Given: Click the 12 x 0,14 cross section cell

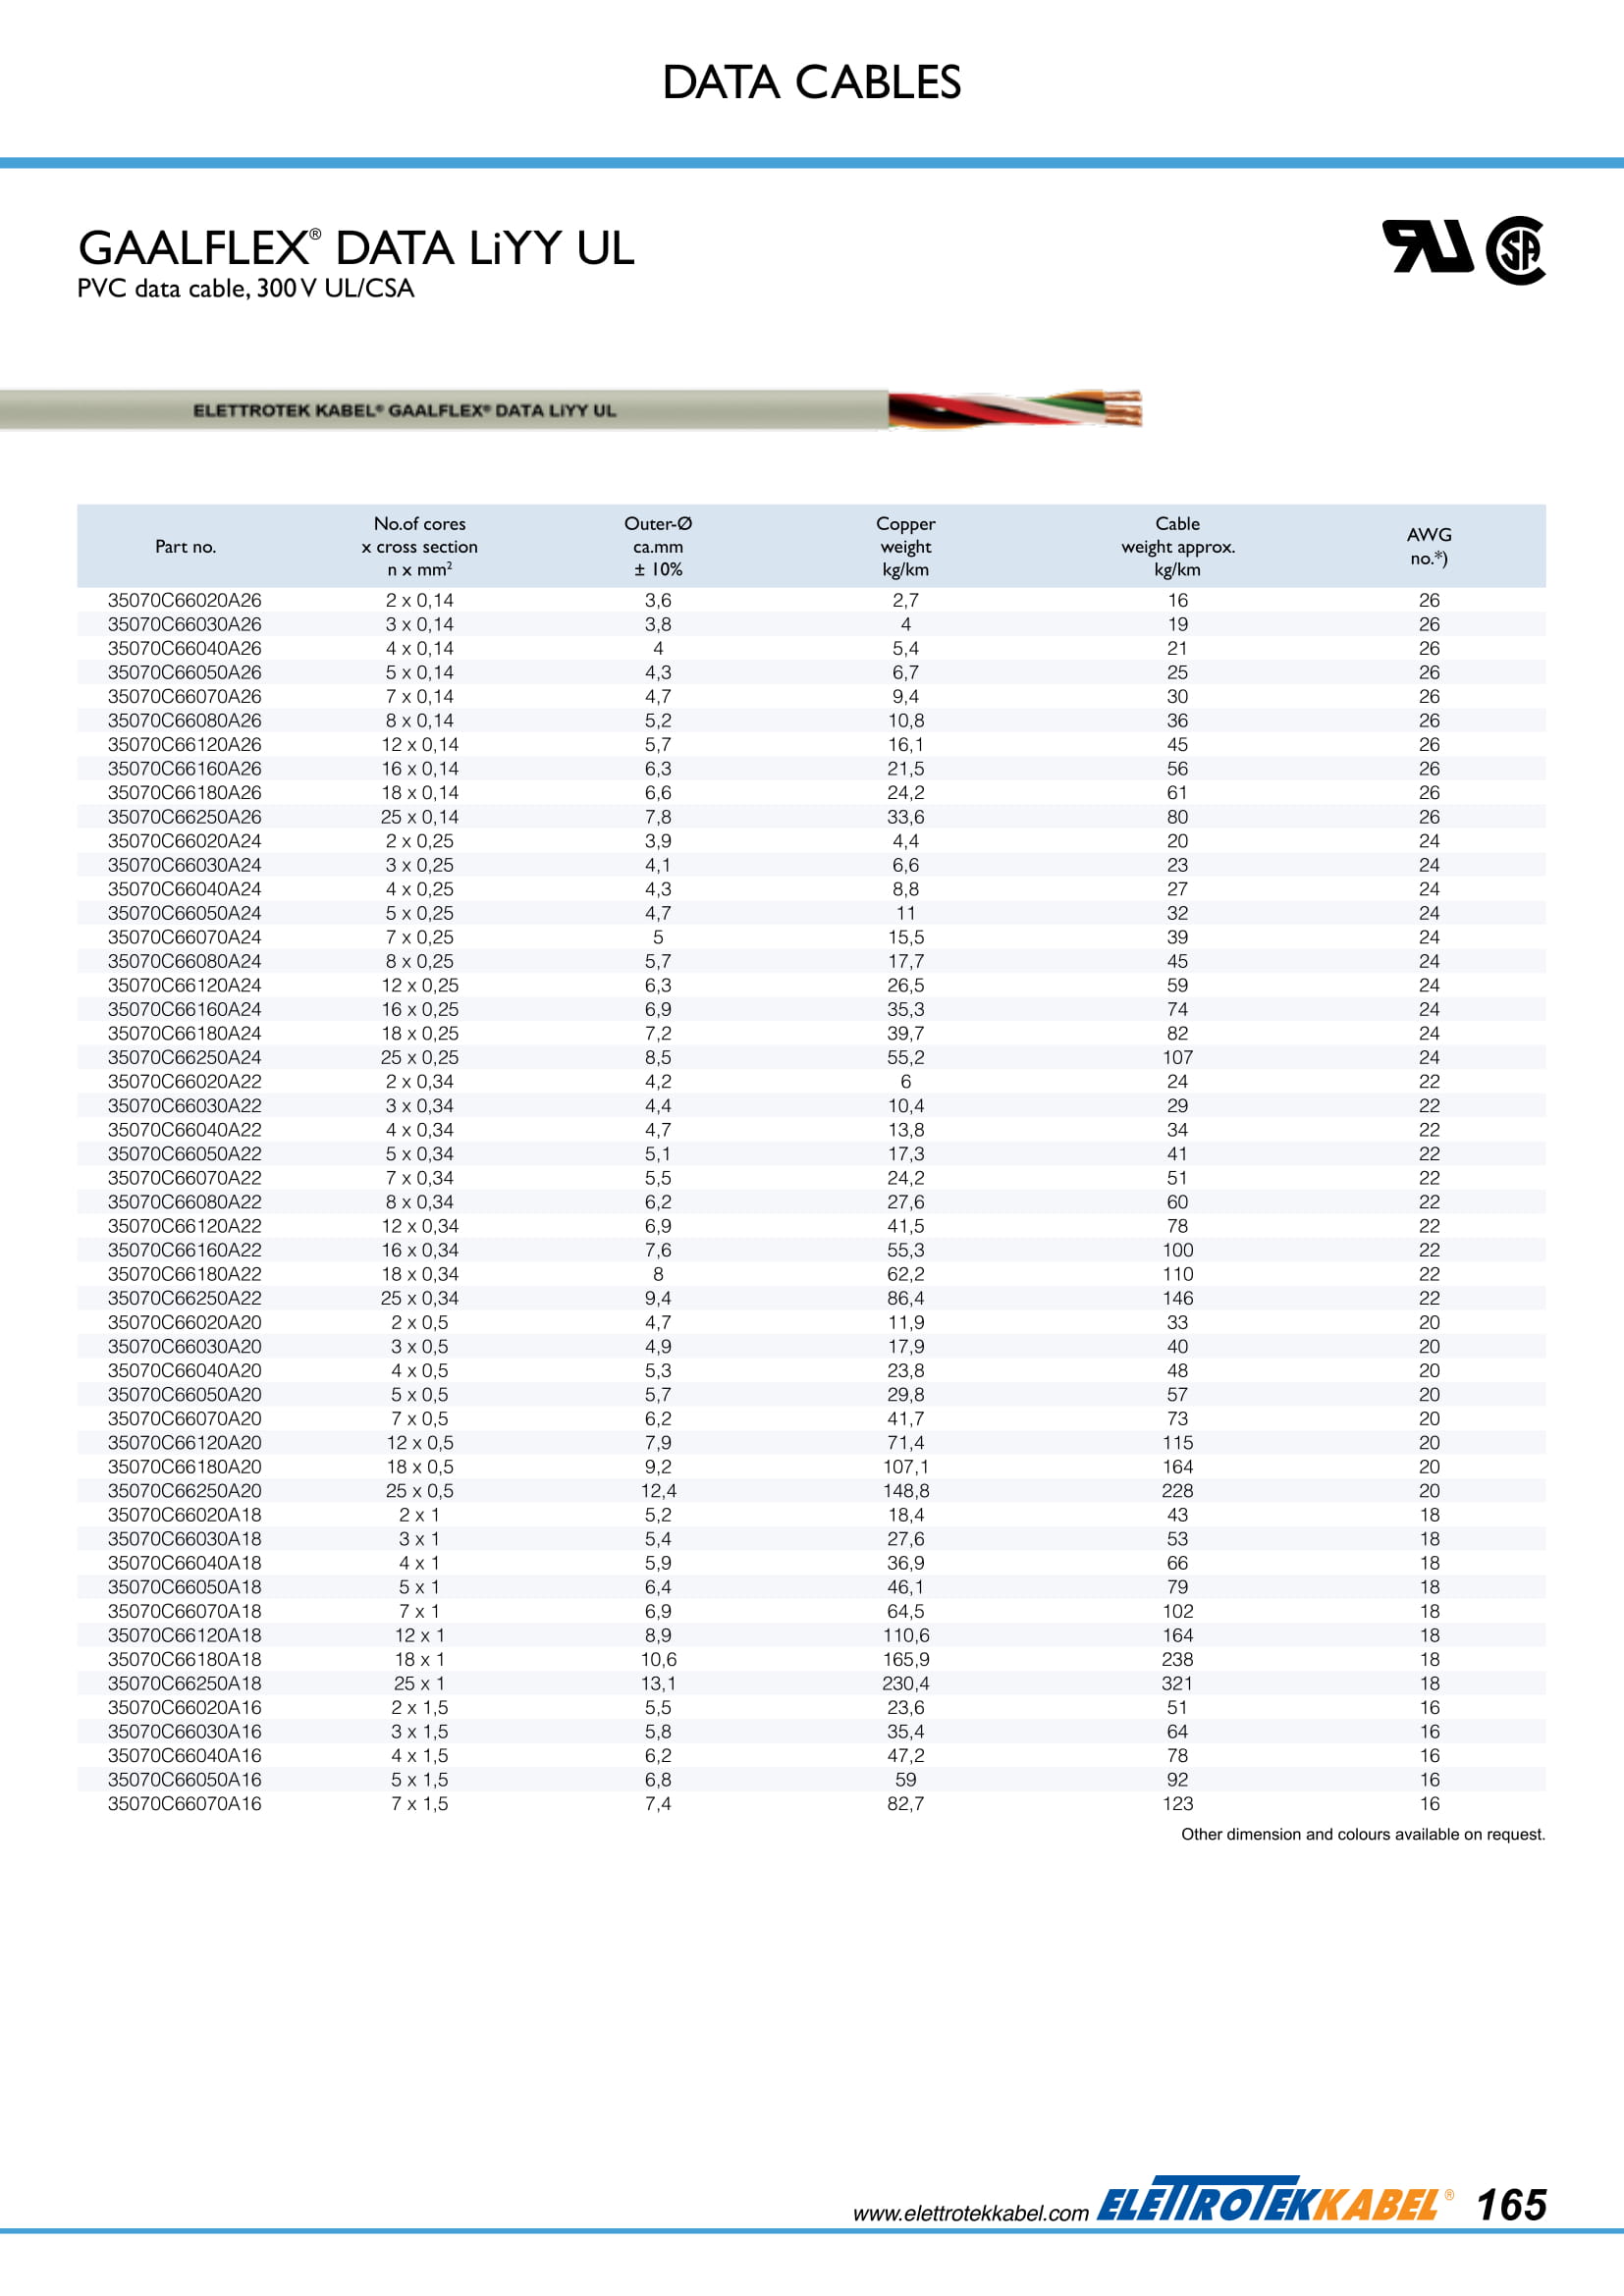Looking at the screenshot, I should (x=420, y=745).
